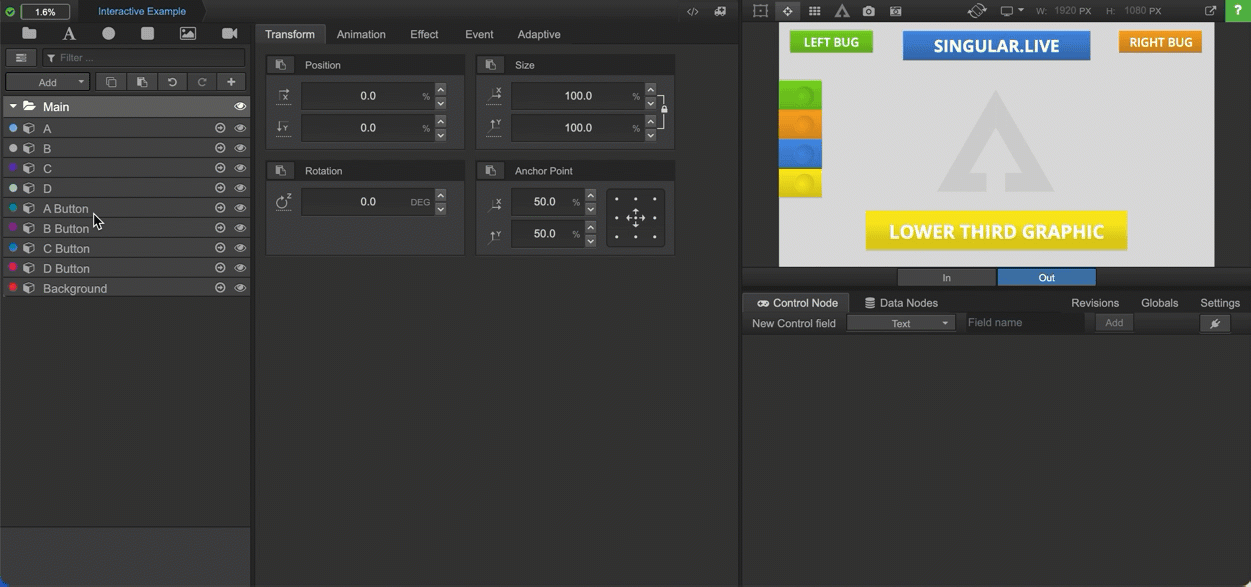1251x587 pixels.
Task: Increase the Size X value
Action: pyautogui.click(x=650, y=90)
